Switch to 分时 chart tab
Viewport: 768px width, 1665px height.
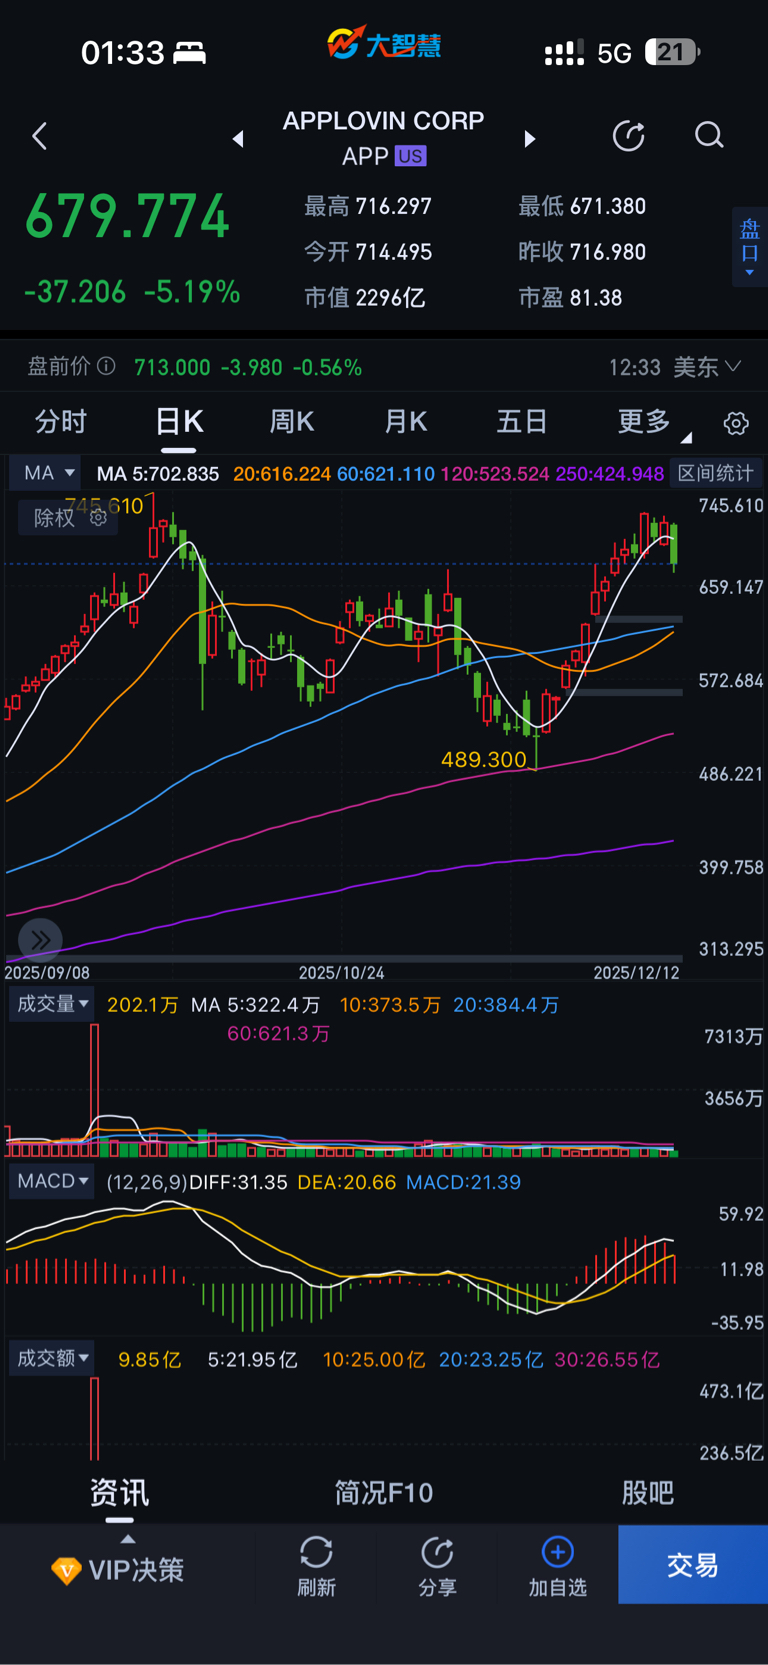tap(61, 422)
